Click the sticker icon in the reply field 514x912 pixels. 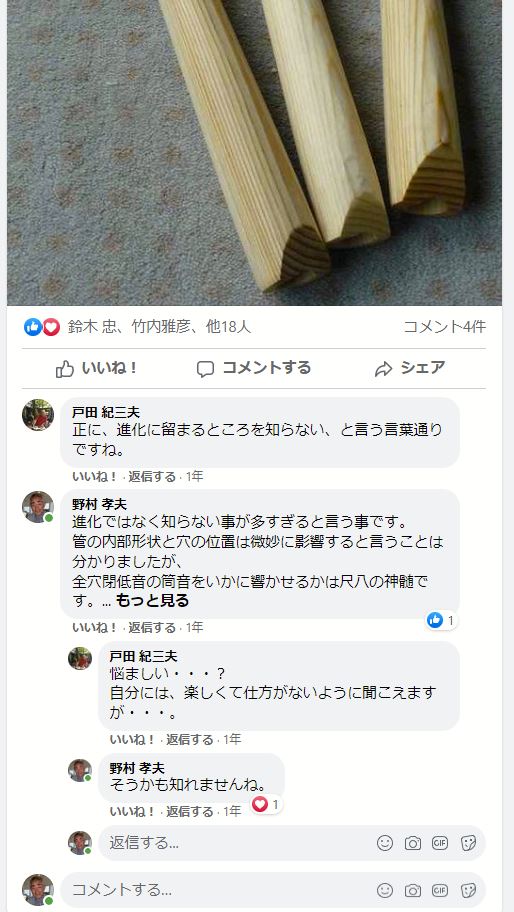pos(468,843)
